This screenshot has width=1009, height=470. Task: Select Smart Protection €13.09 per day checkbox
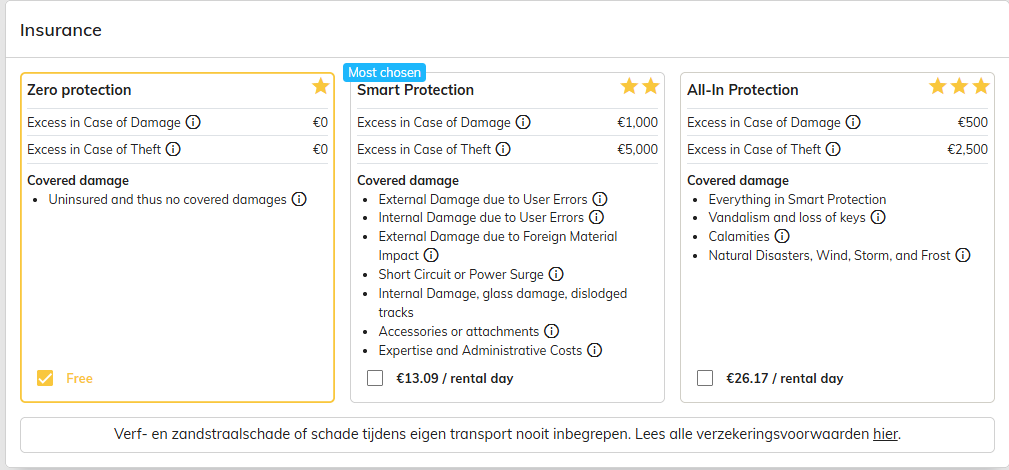pos(375,378)
